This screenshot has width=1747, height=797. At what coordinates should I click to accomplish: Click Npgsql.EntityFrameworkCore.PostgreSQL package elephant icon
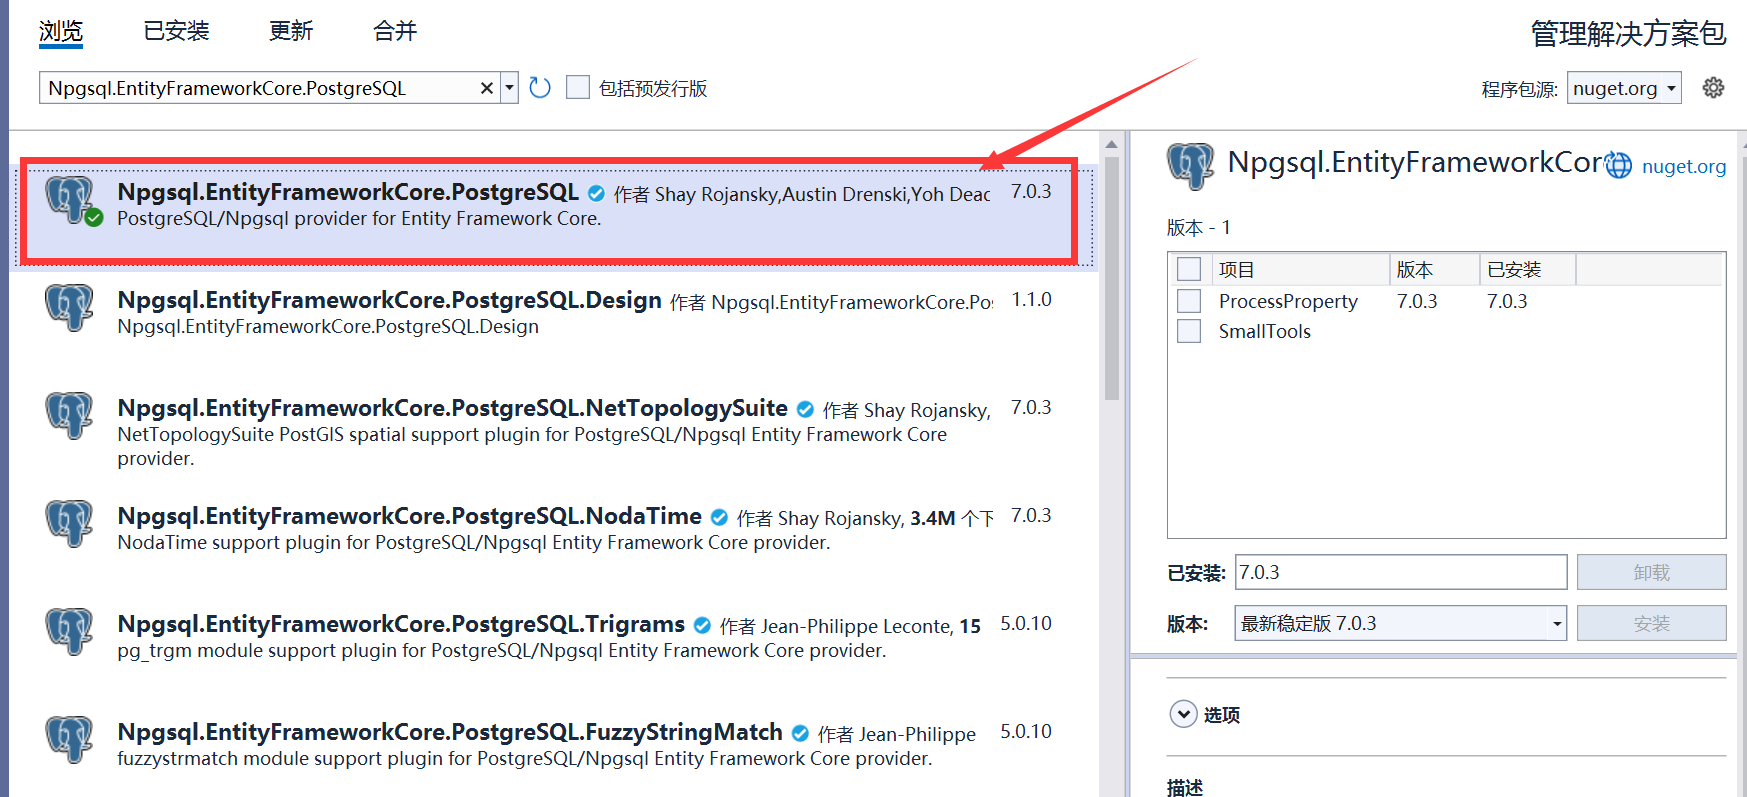click(x=70, y=200)
